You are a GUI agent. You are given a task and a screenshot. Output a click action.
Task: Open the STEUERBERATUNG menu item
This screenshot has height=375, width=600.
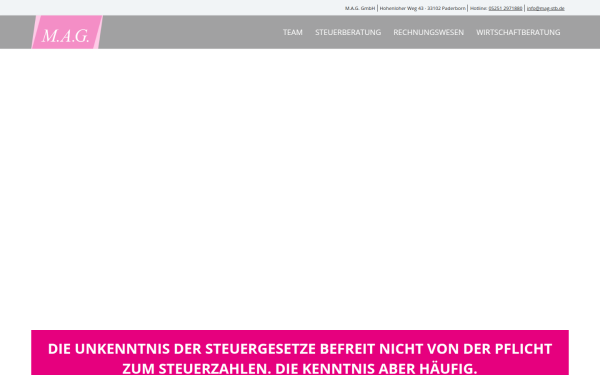coord(348,33)
